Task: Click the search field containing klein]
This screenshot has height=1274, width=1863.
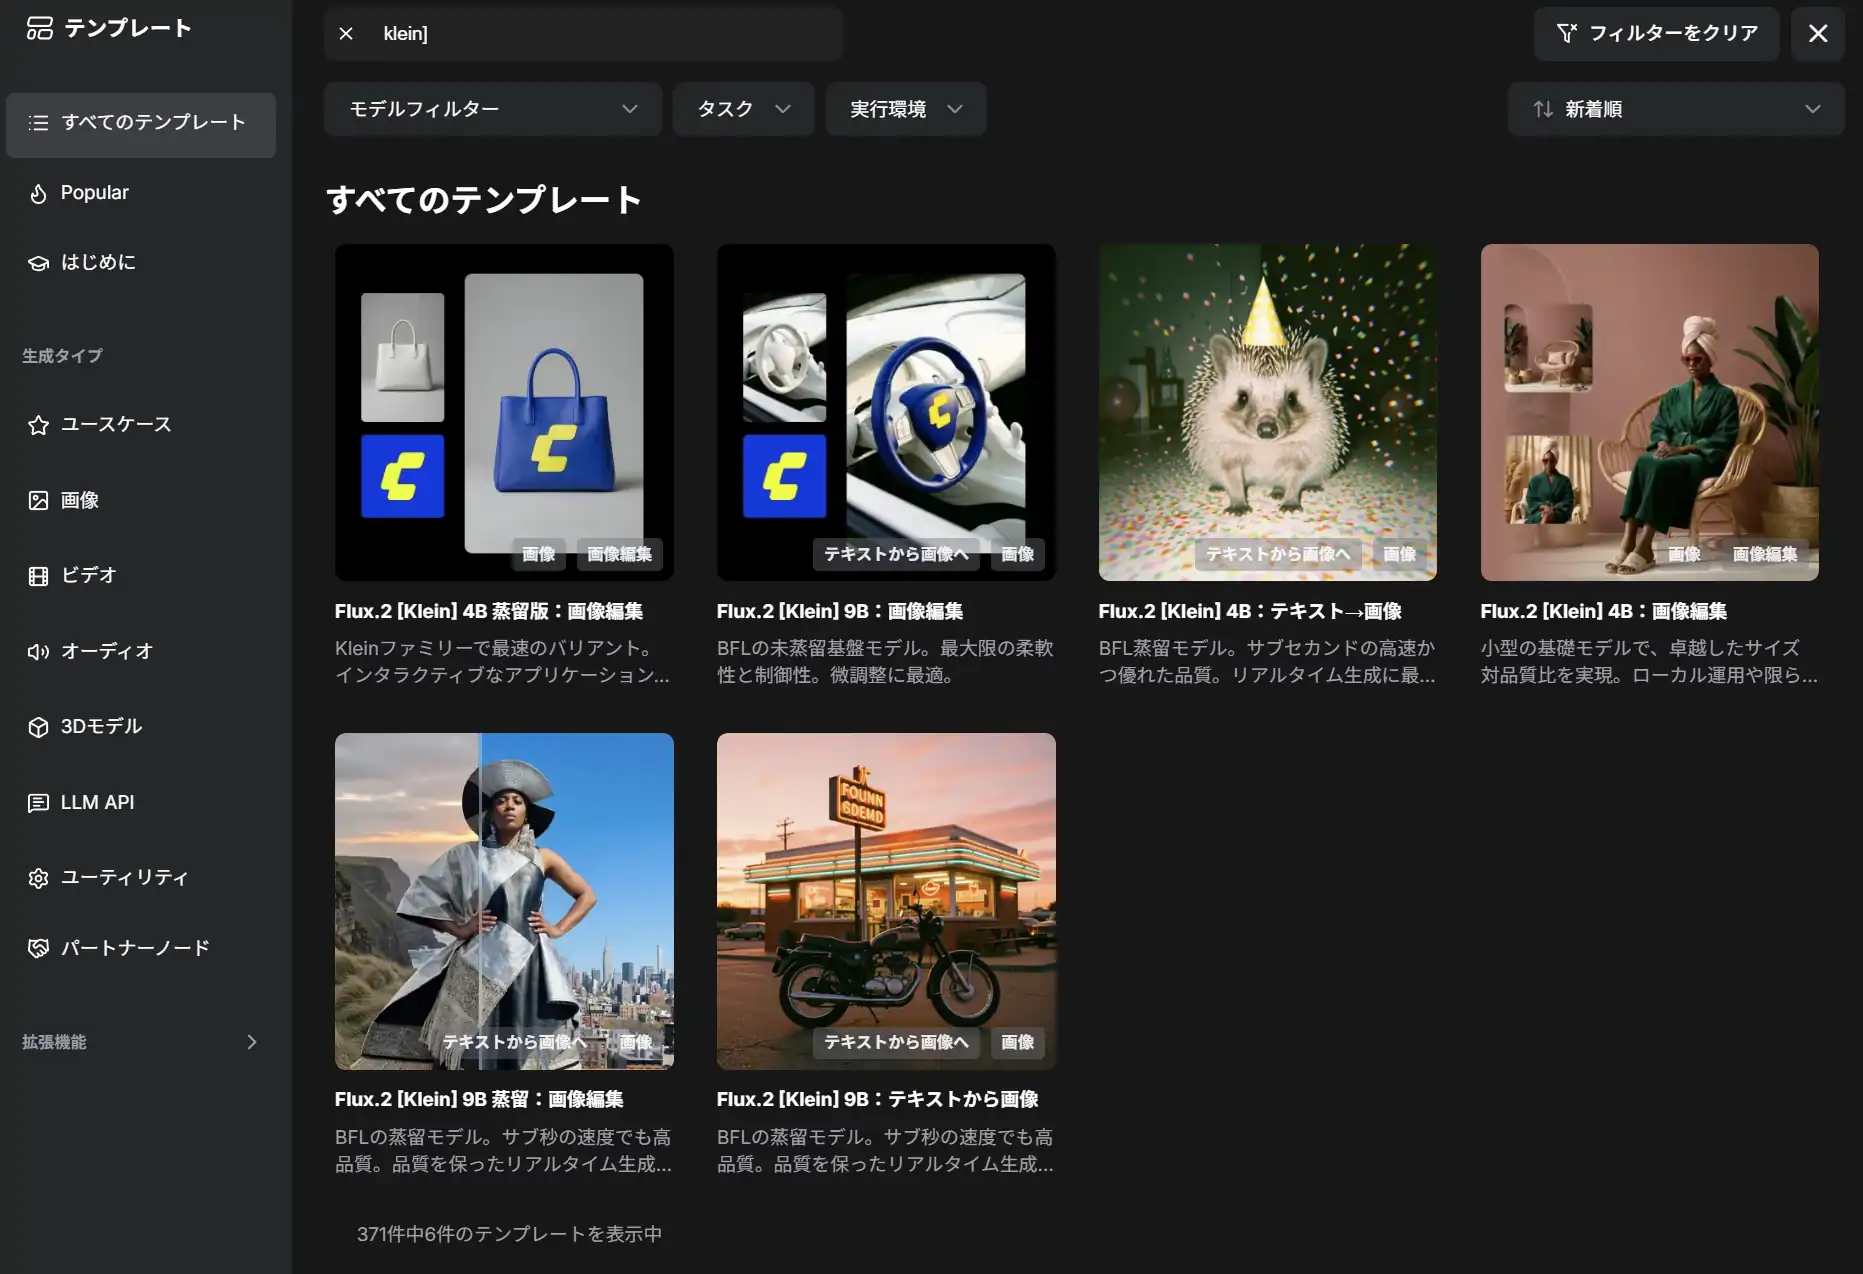Action: (600, 34)
